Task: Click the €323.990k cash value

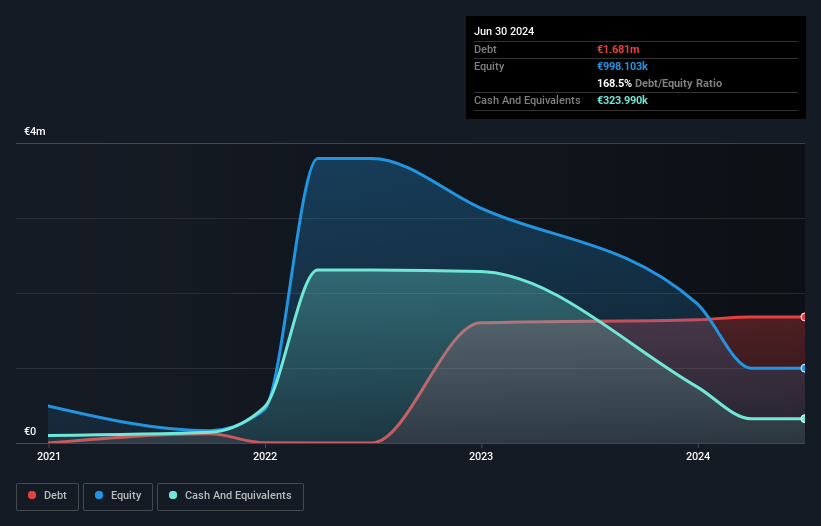Action: pyautogui.click(x=623, y=100)
